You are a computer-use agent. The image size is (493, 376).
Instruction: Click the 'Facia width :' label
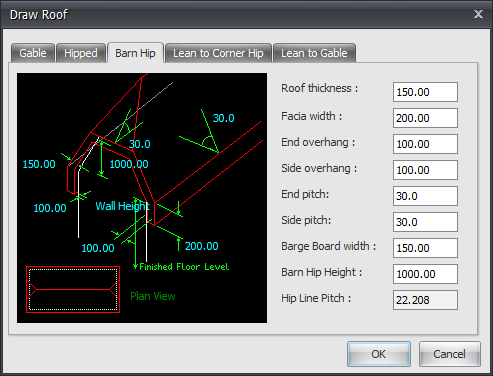pos(311,116)
